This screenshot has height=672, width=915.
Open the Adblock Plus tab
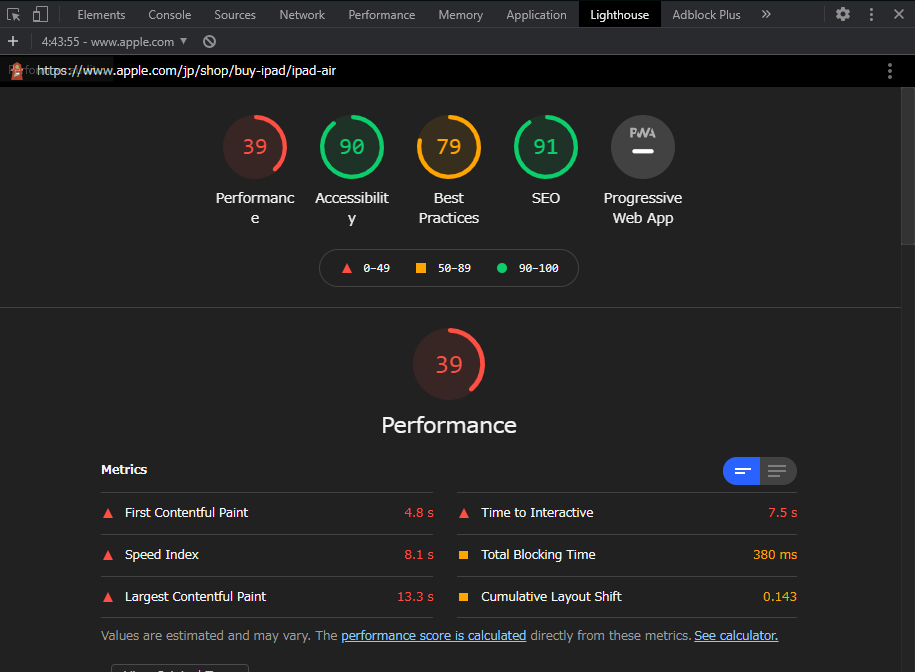tap(706, 15)
